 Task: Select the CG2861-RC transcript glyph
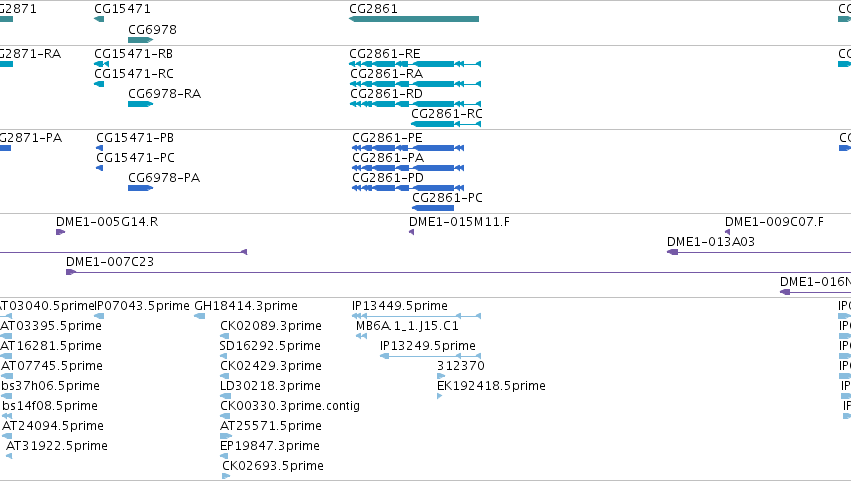(446, 124)
